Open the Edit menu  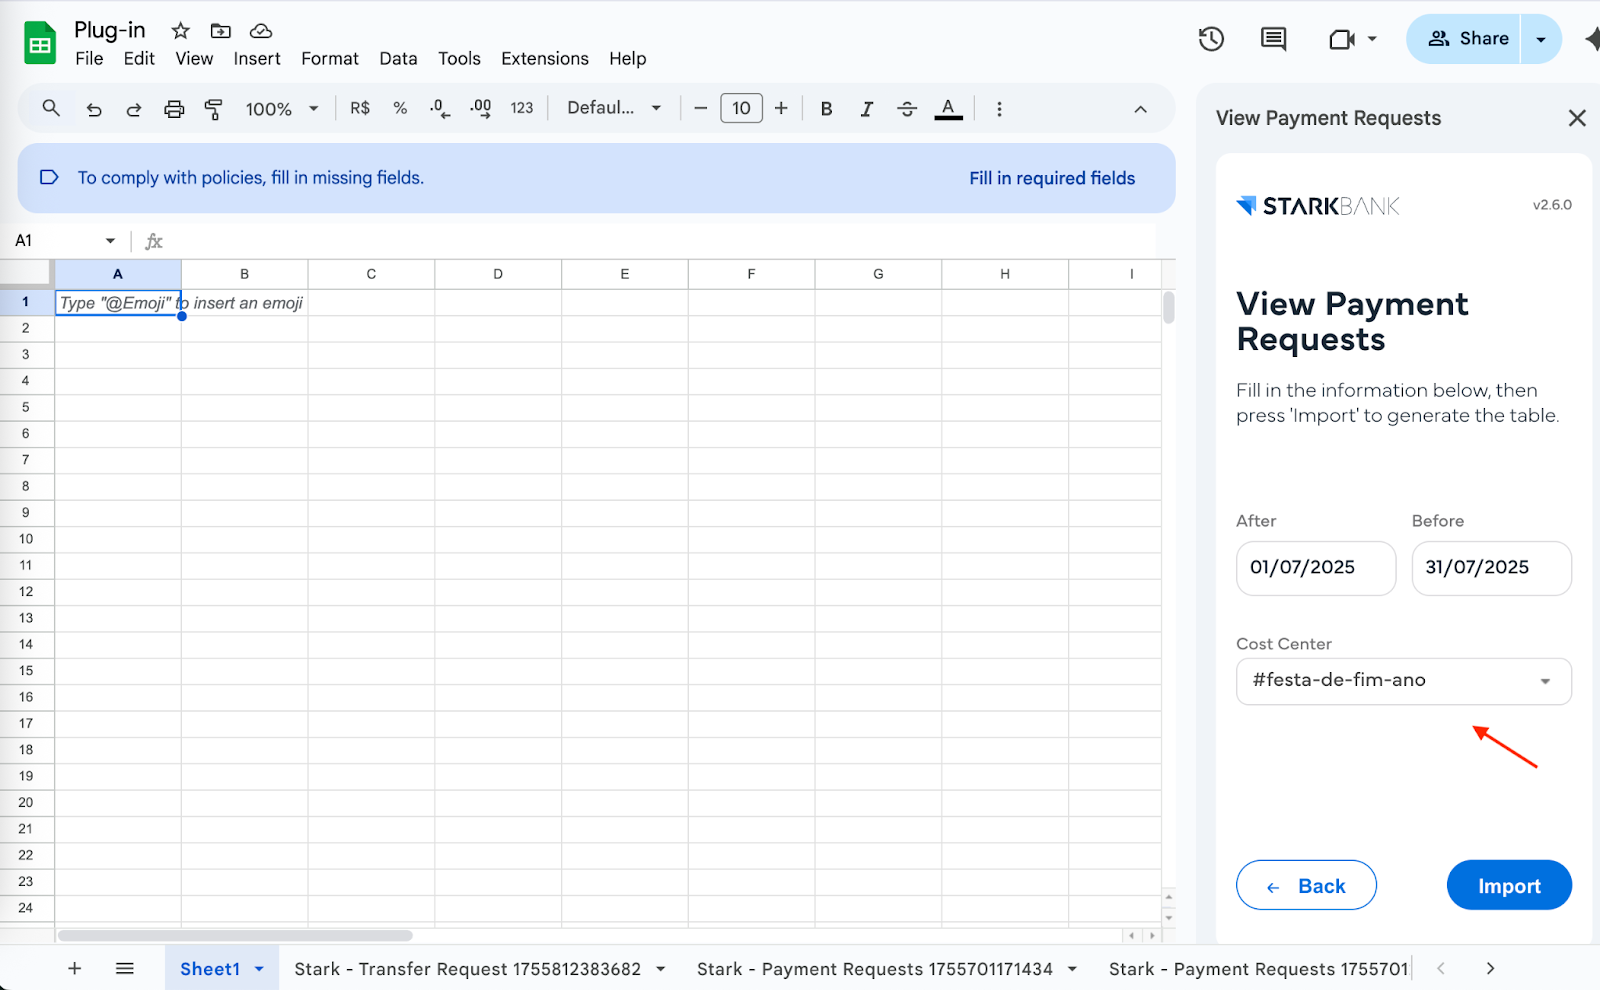pyautogui.click(x=139, y=59)
